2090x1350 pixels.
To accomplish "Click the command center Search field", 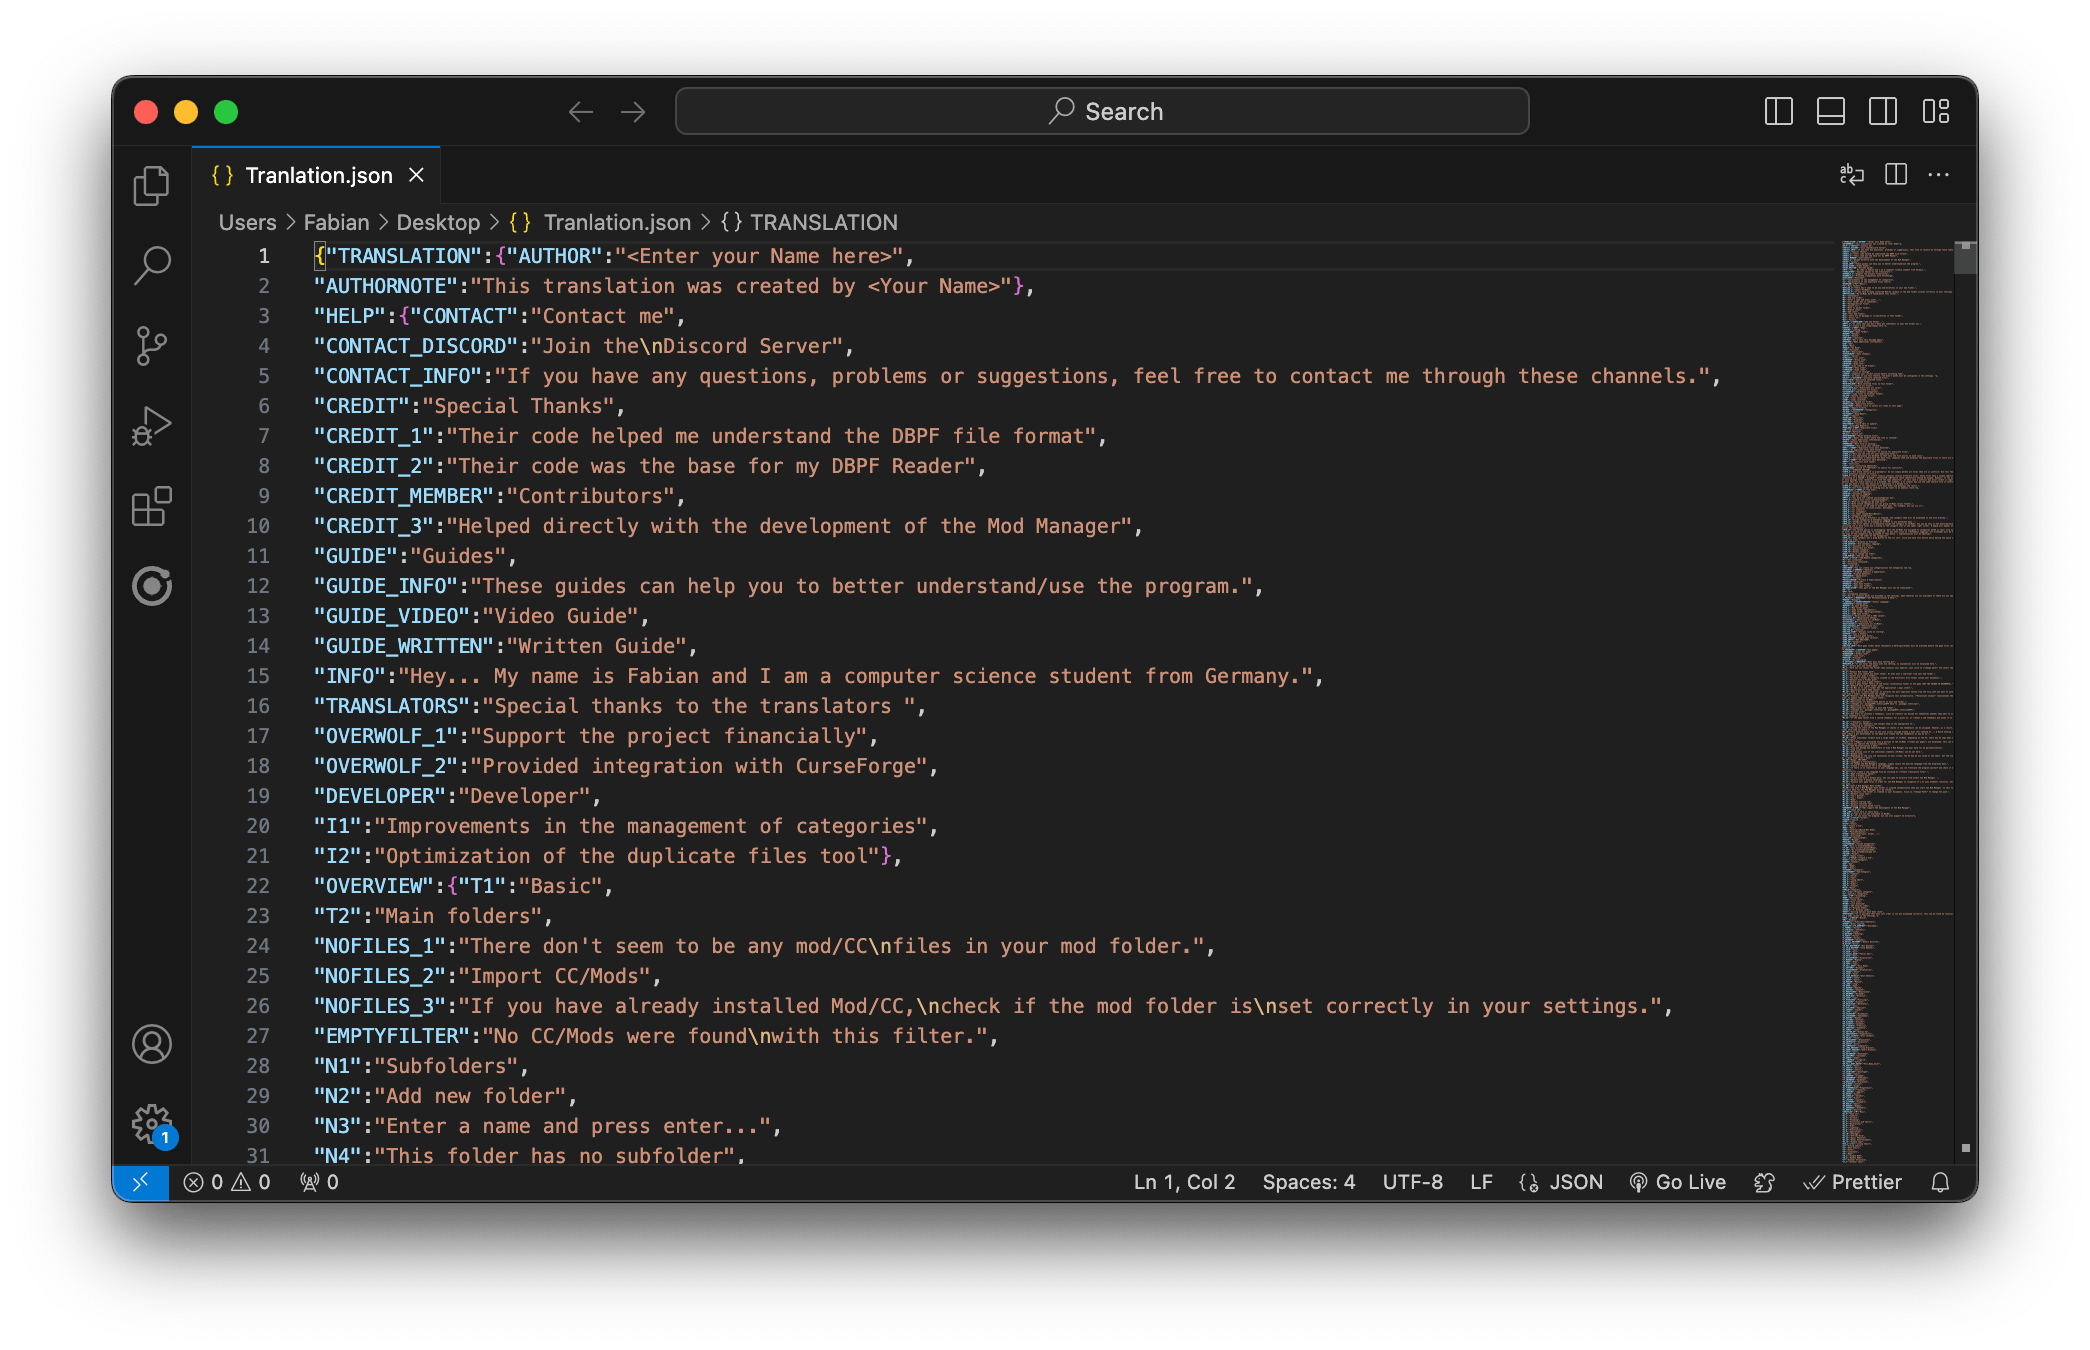I will pyautogui.click(x=1102, y=111).
